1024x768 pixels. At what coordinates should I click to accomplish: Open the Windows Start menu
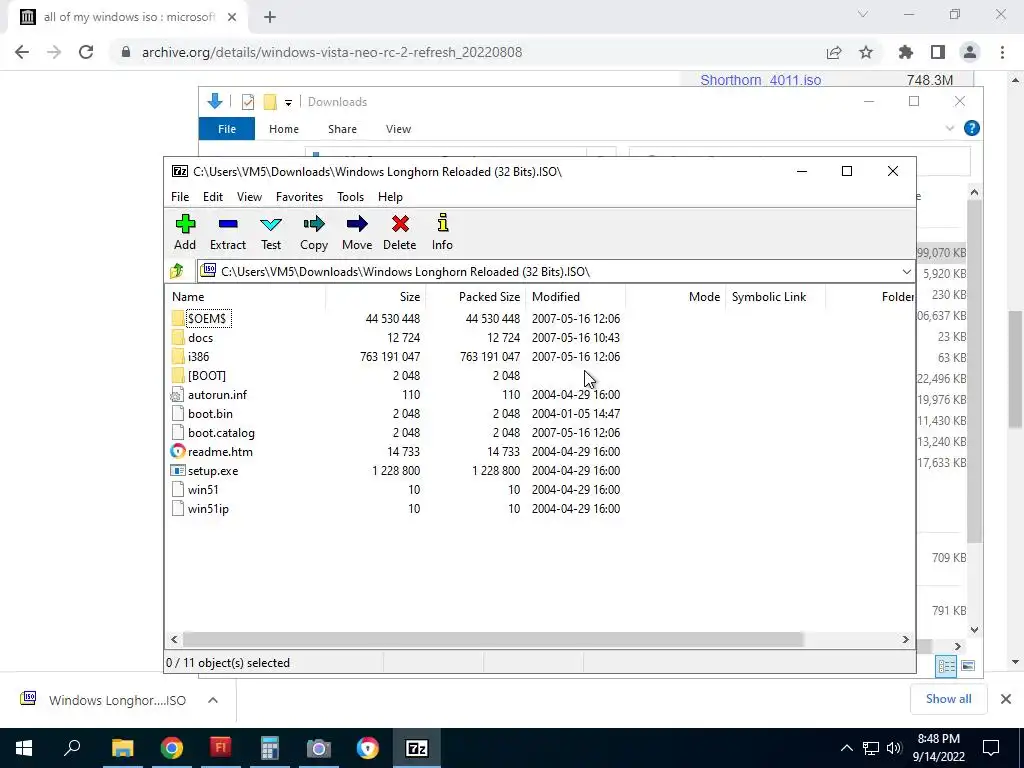(24, 748)
